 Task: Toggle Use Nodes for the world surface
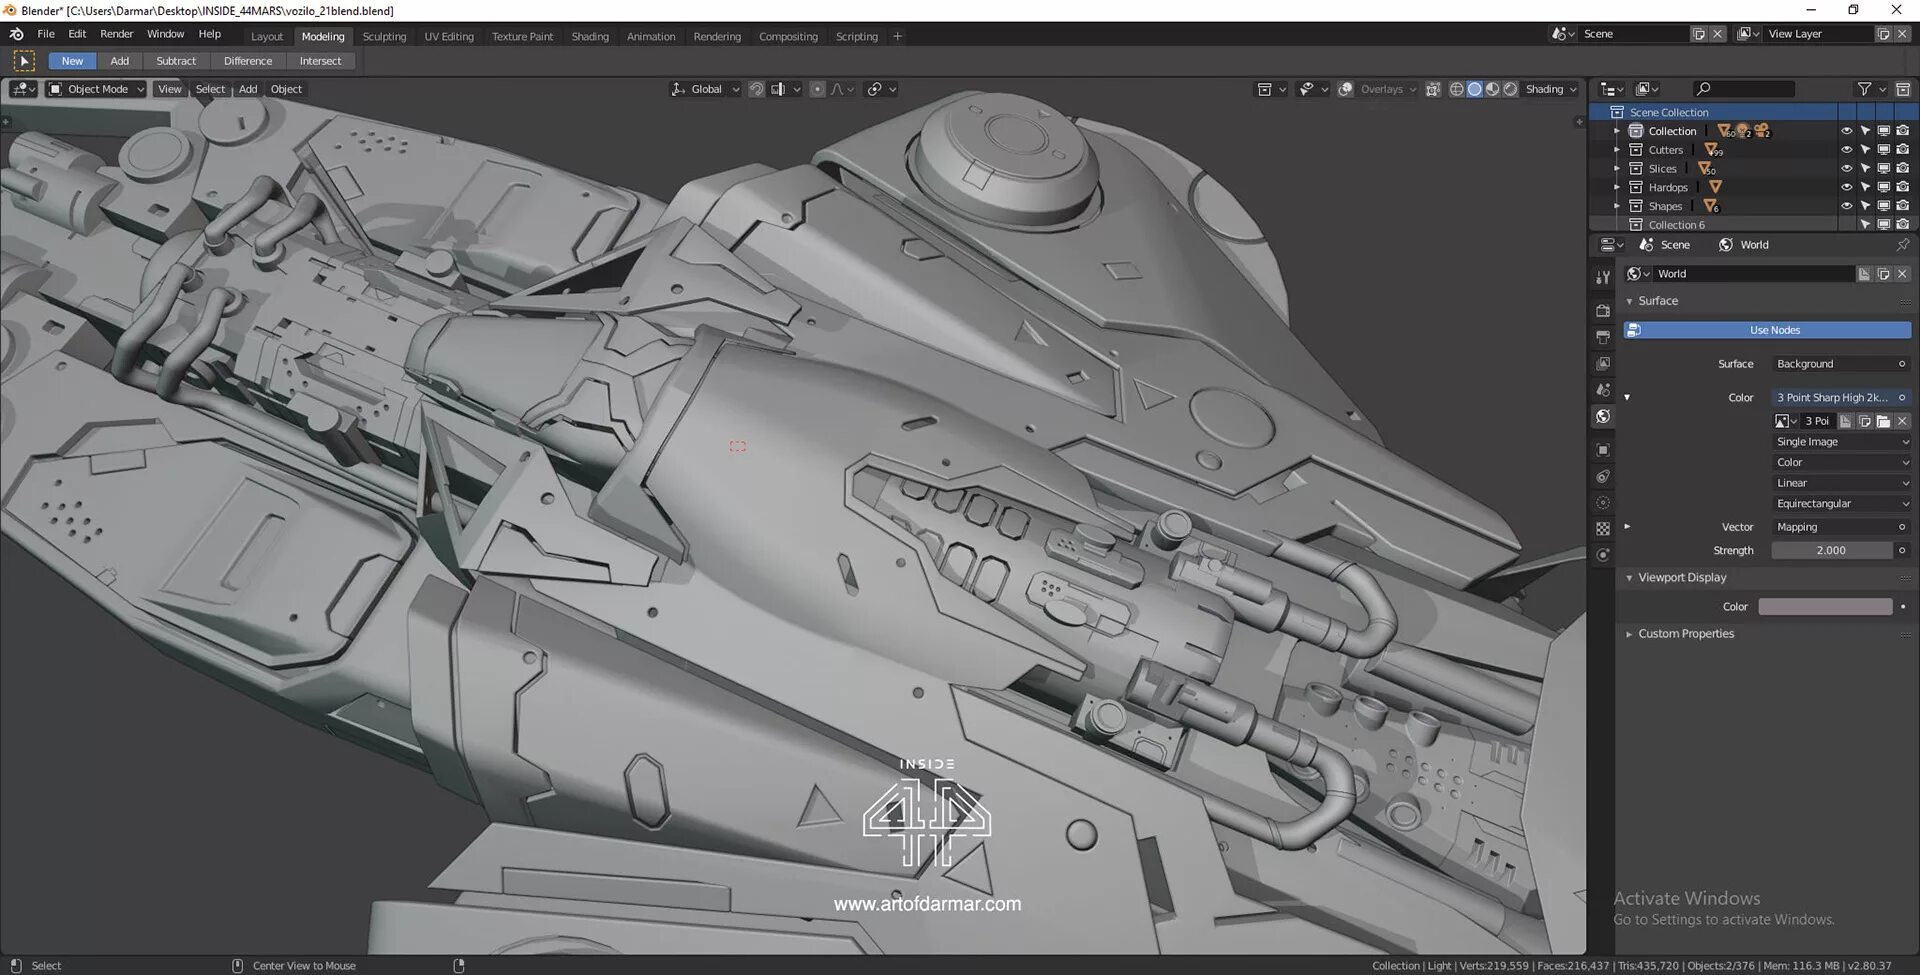(1767, 330)
